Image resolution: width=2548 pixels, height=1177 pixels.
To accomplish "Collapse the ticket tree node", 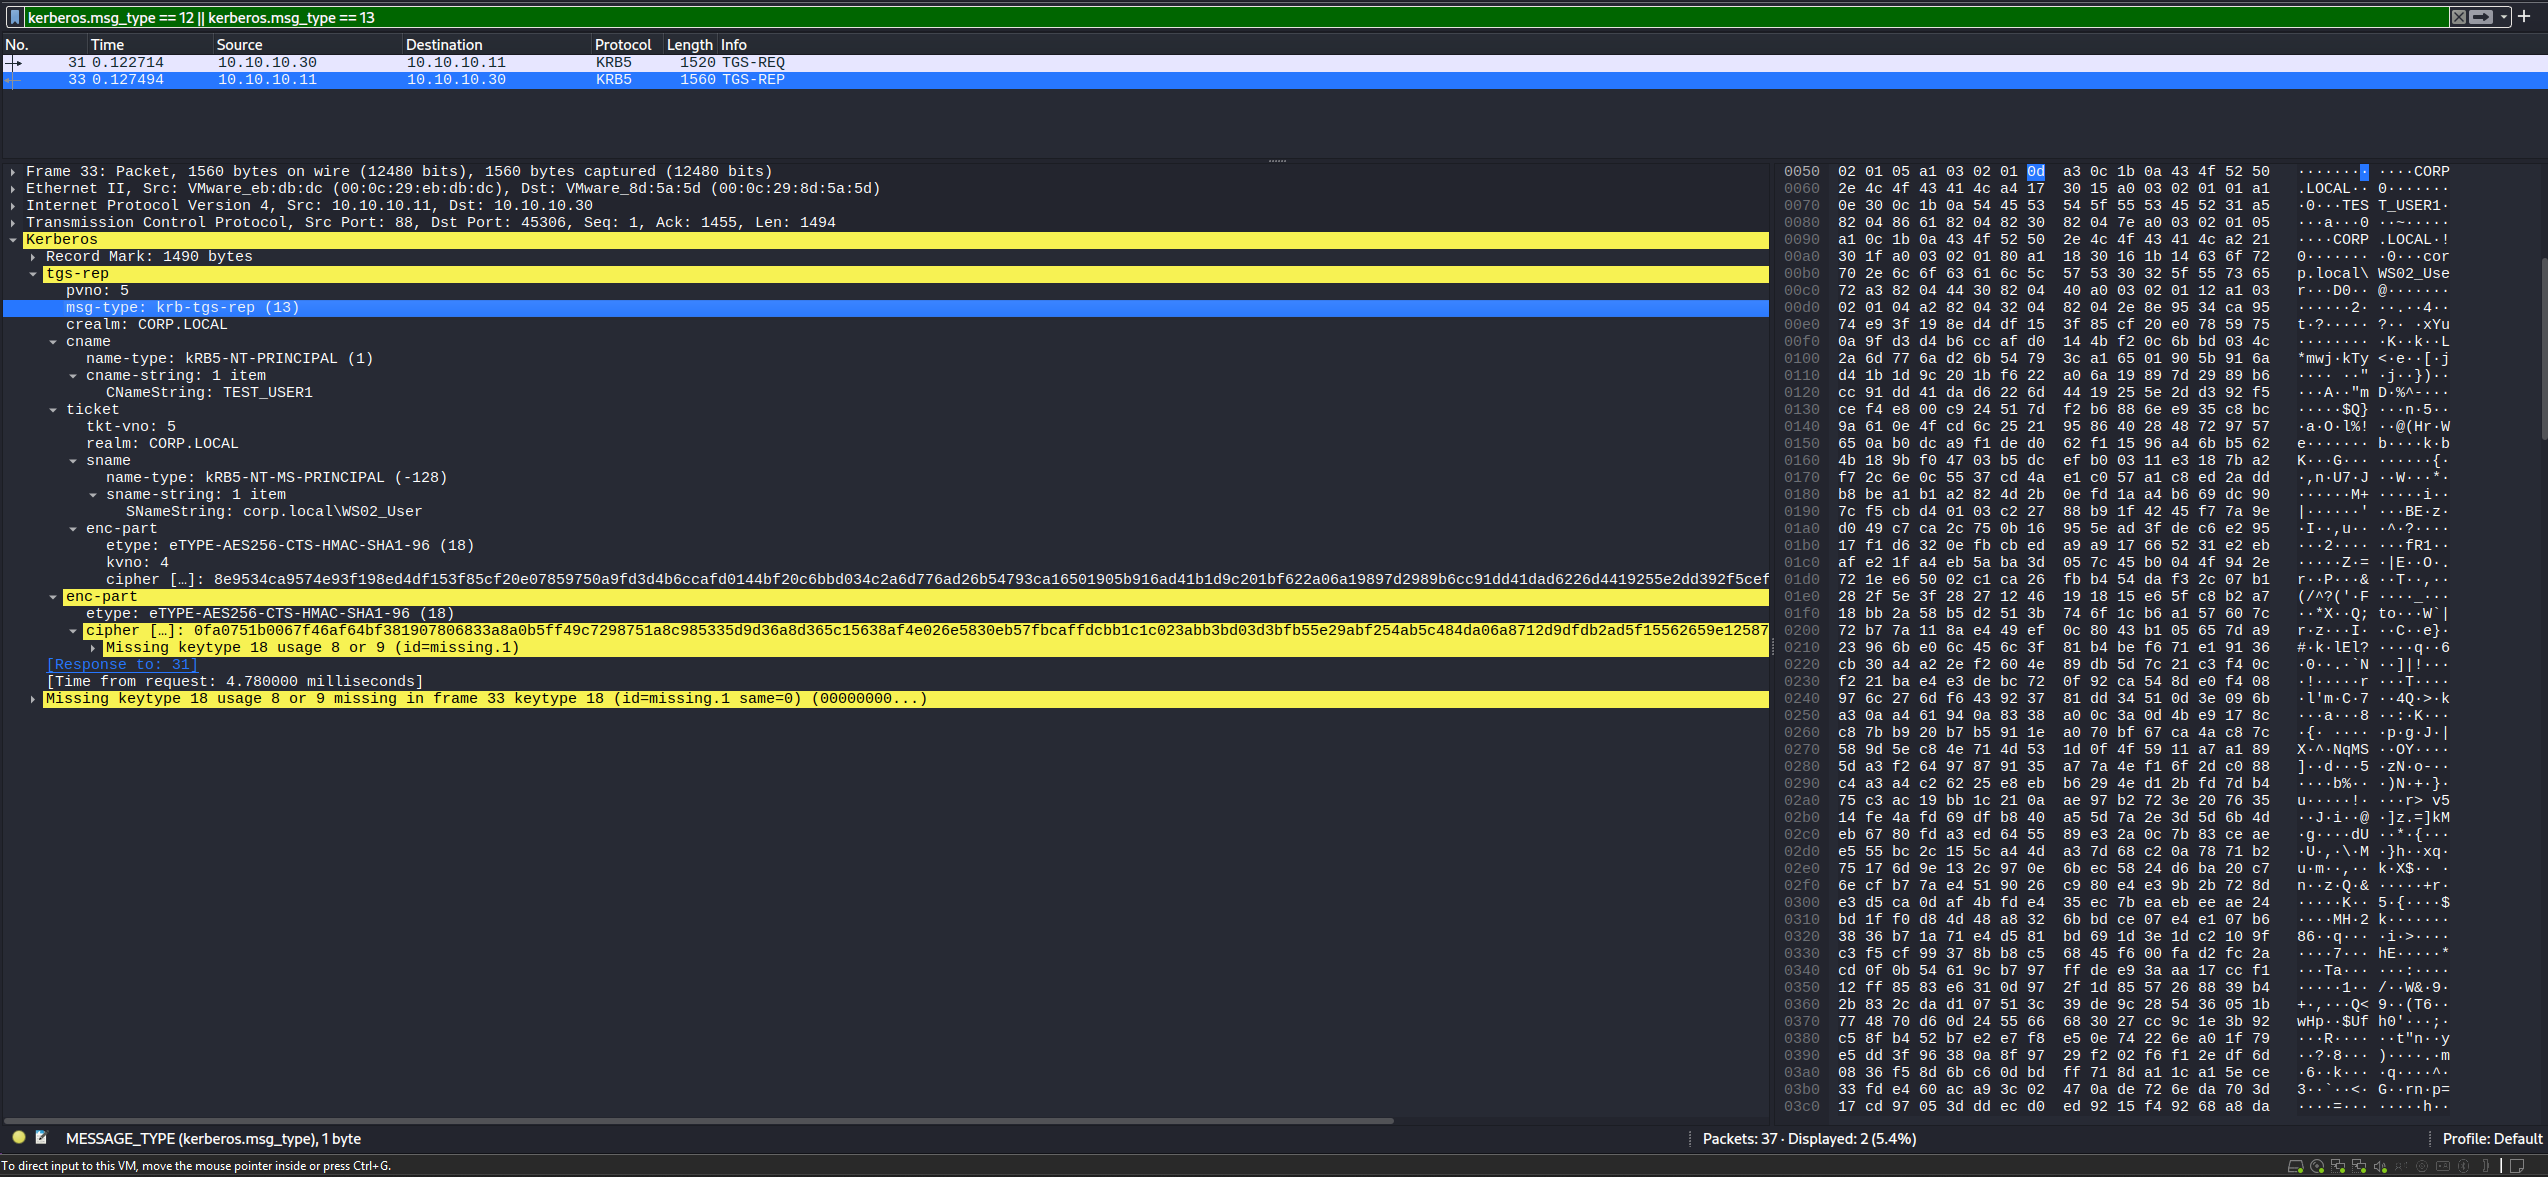I will pyautogui.click(x=53, y=410).
